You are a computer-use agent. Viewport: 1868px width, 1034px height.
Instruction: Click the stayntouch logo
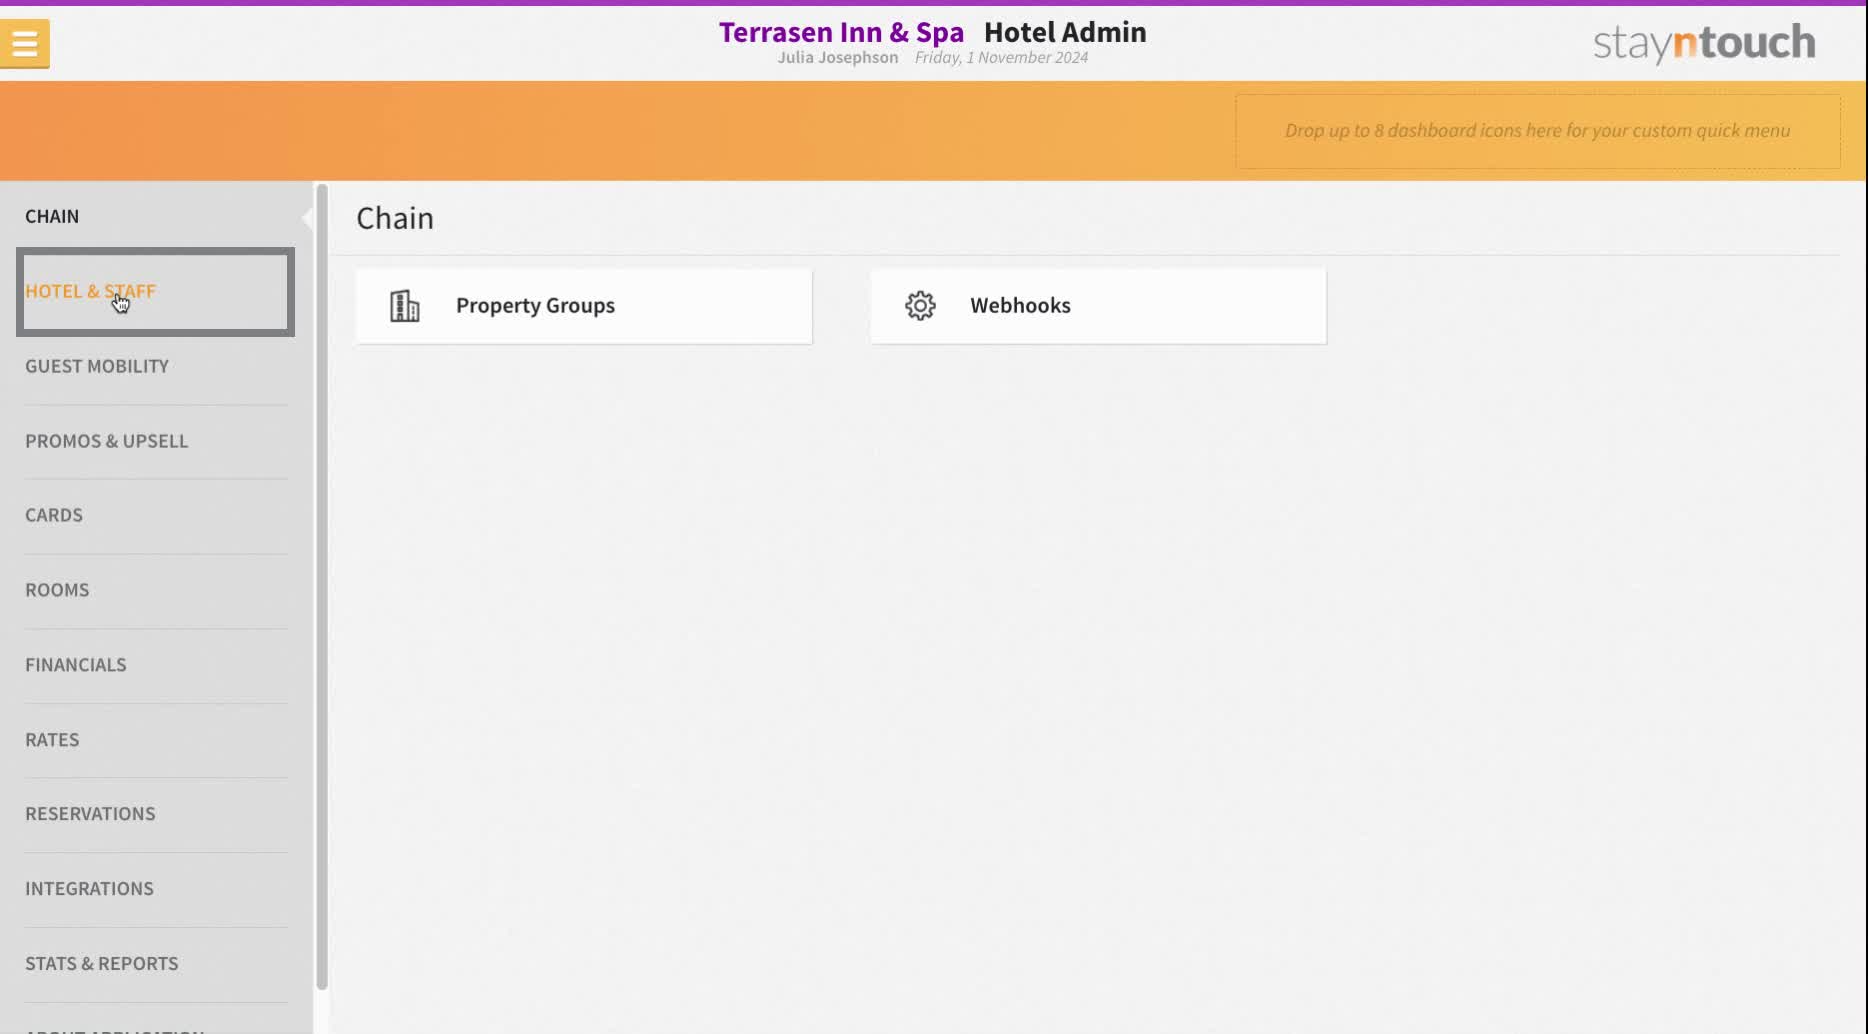pos(1704,43)
